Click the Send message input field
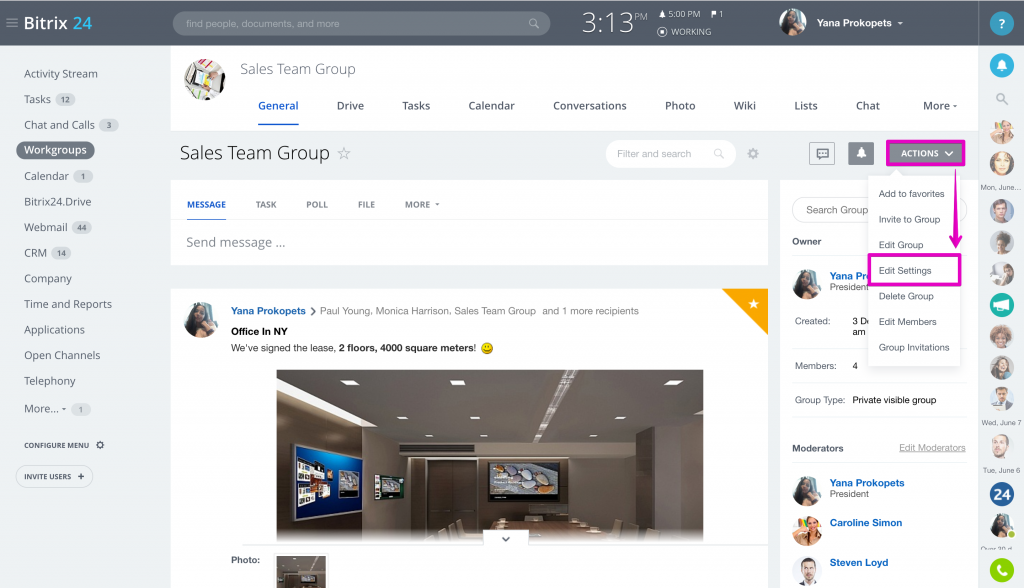The height and width of the screenshot is (588, 1024). coord(469,242)
